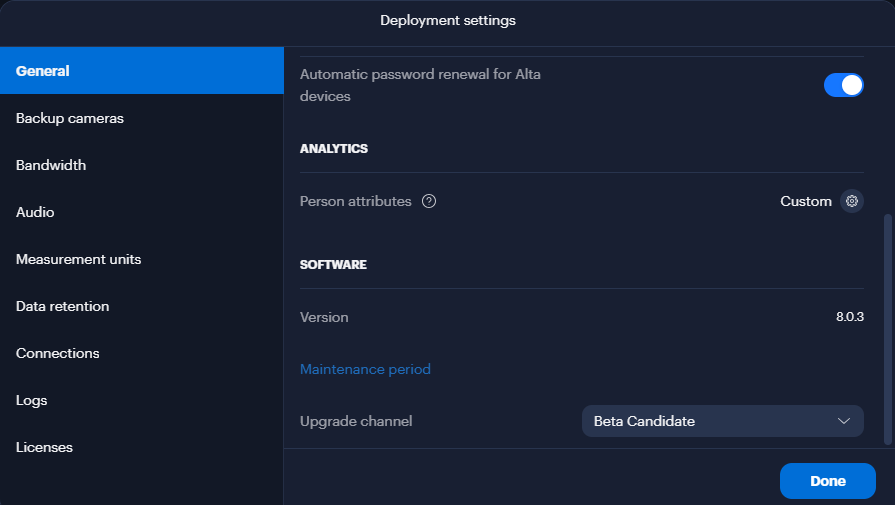This screenshot has width=895, height=505.
Task: Open the Backup cameras section
Action: pyautogui.click(x=142, y=118)
